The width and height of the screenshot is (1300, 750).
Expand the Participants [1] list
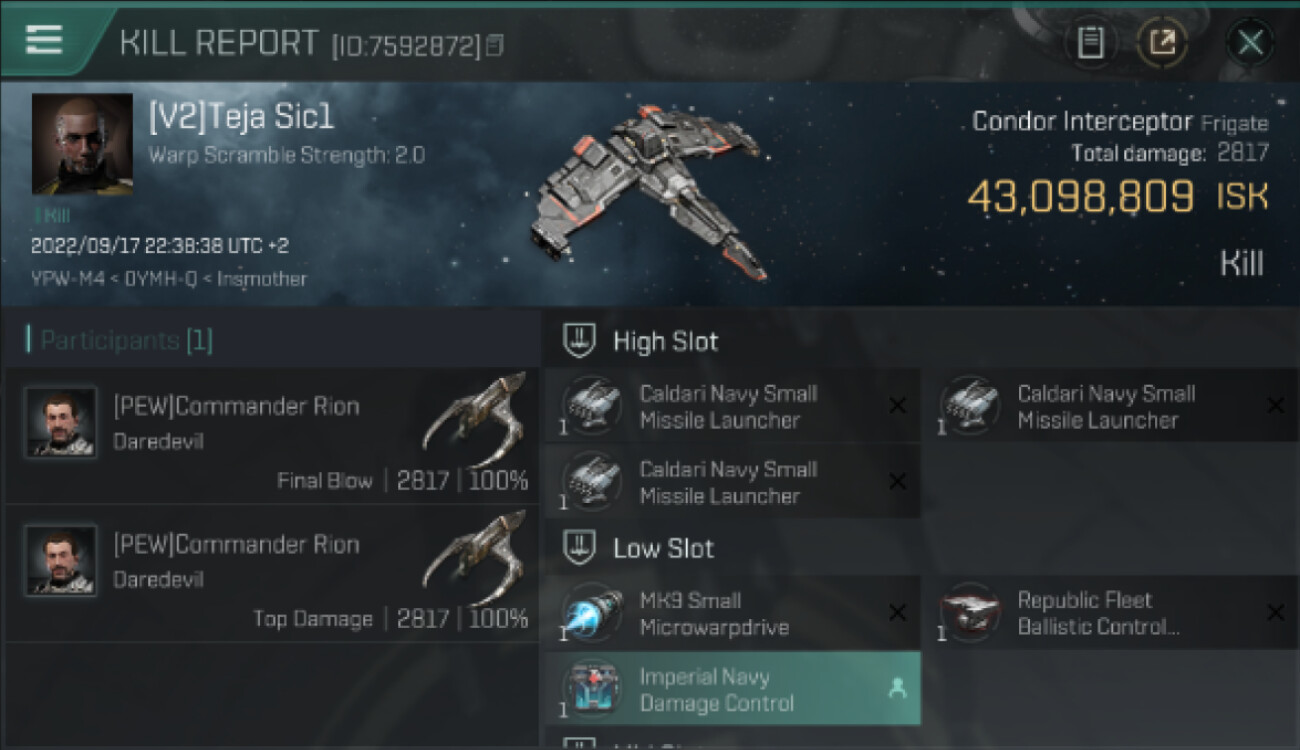click(120, 340)
